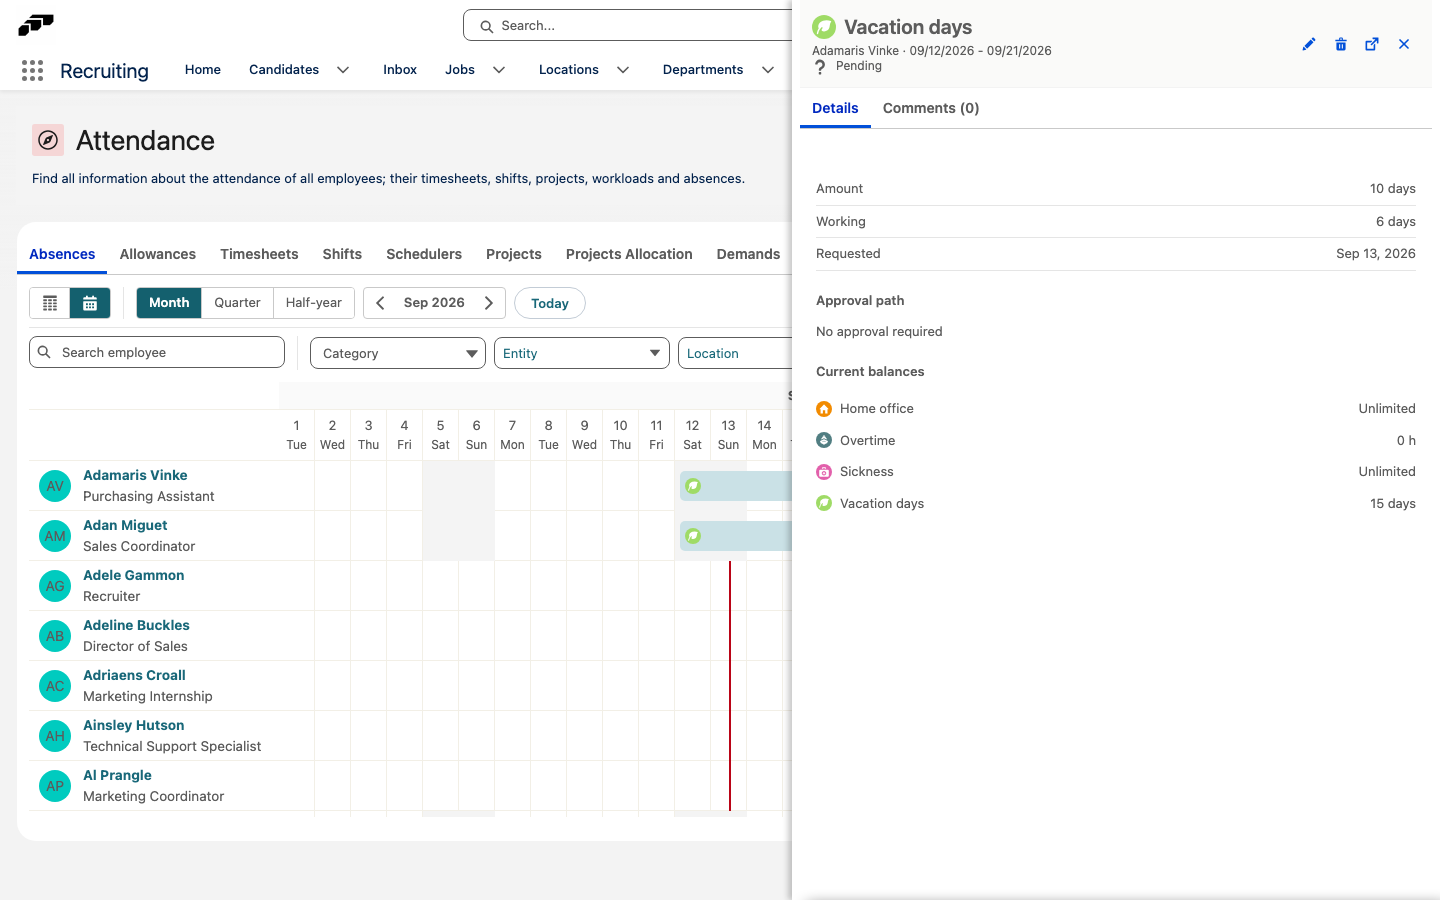Image resolution: width=1440 pixels, height=900 pixels.
Task: Switch to table view icon
Action: pos(50,303)
